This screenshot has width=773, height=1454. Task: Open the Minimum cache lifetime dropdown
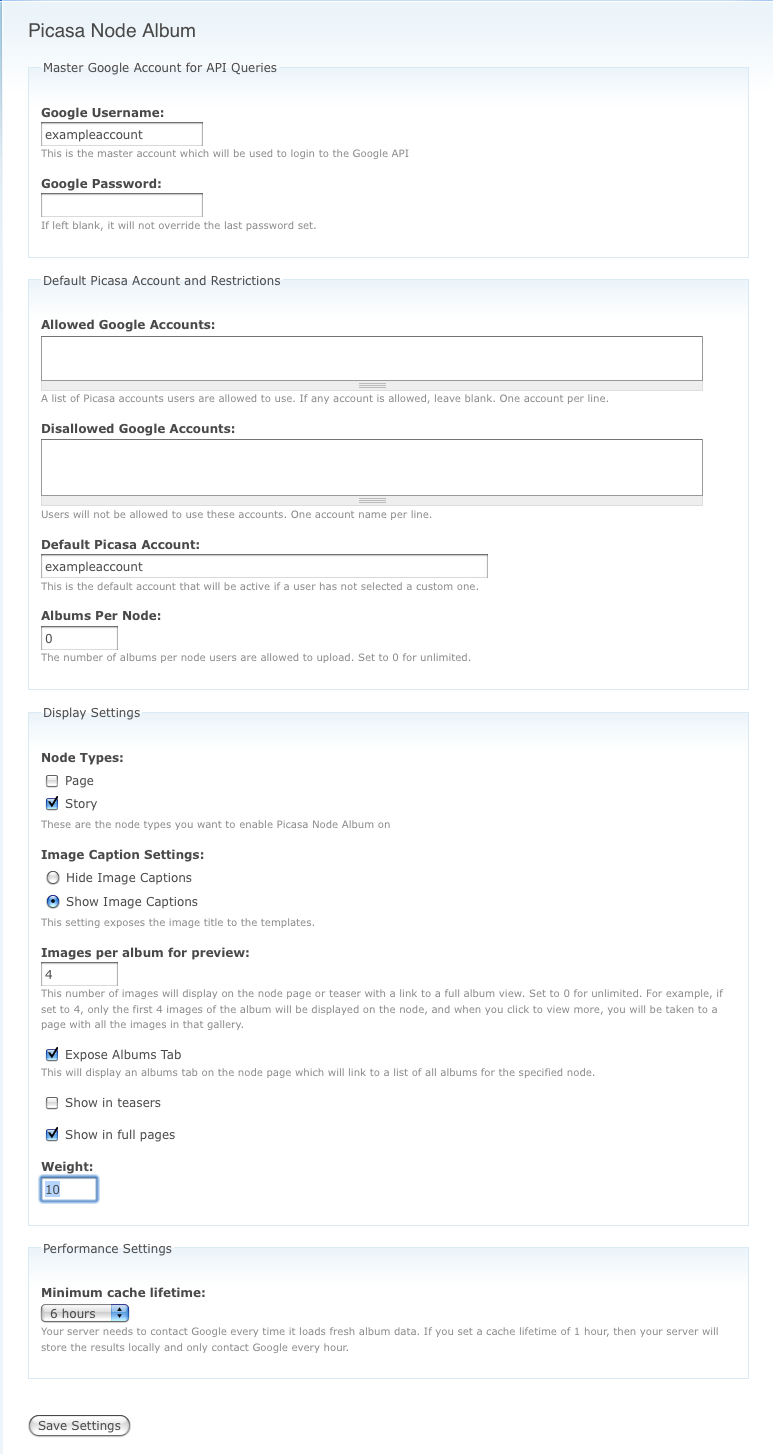[85, 1313]
